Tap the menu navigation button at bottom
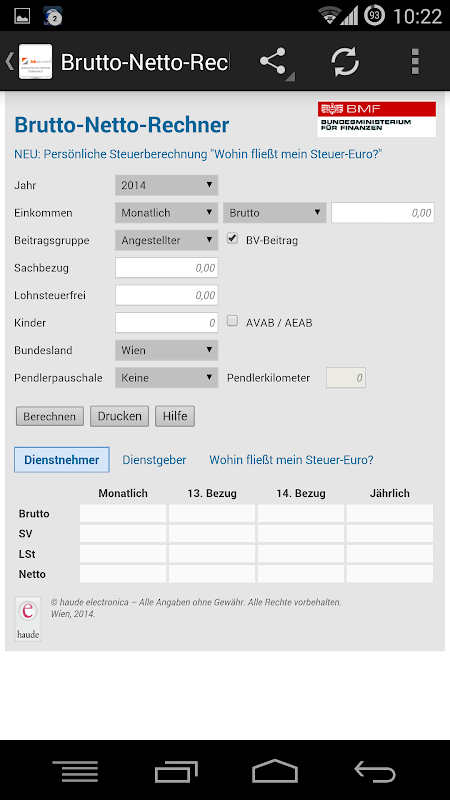This screenshot has width=450, height=800. coord(75,770)
